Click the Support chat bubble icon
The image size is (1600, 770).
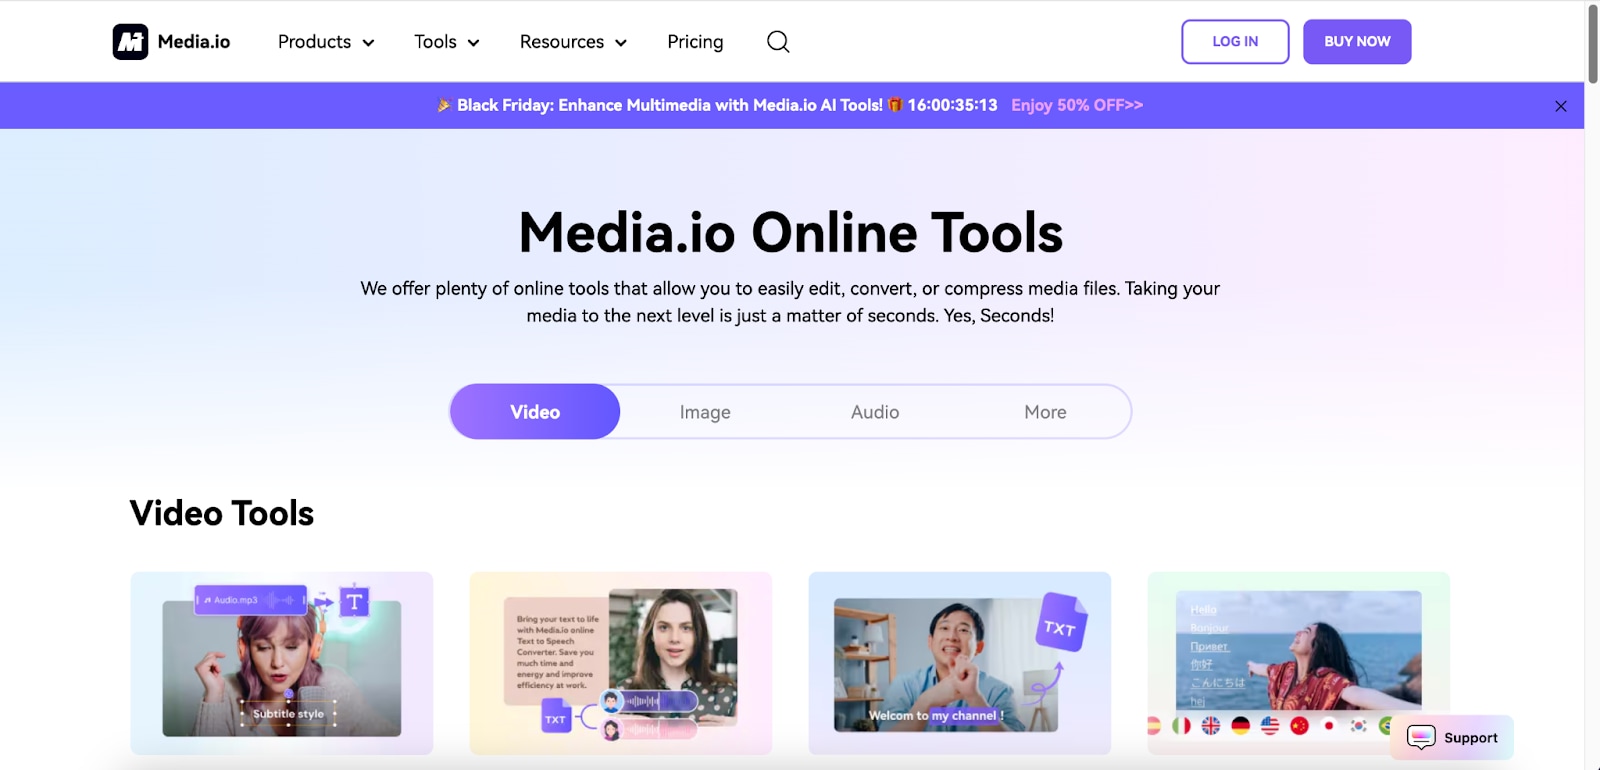(x=1421, y=738)
